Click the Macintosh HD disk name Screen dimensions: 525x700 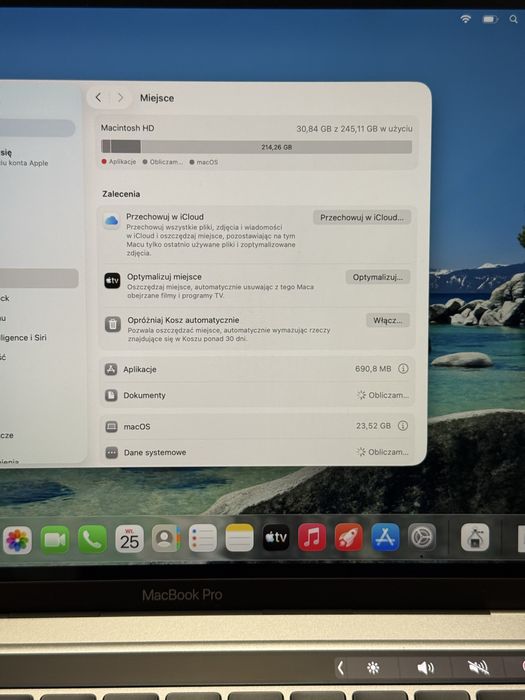[128, 128]
